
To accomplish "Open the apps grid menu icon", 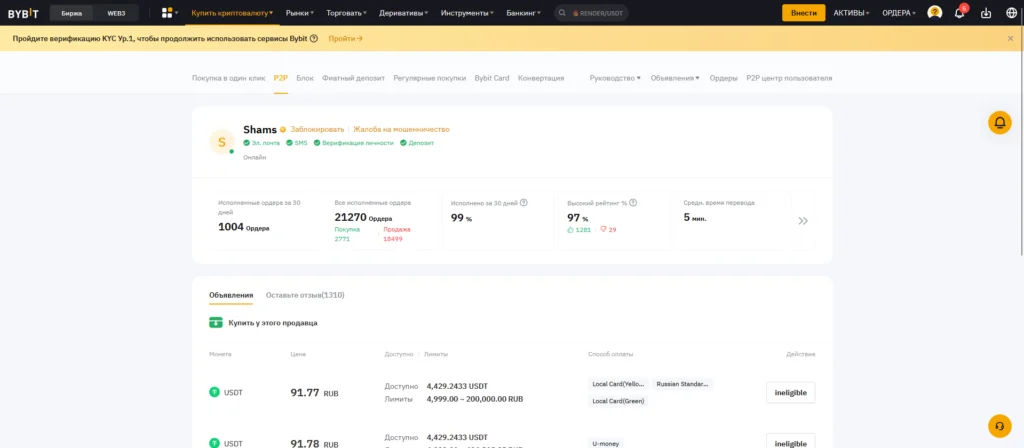I will [167, 12].
